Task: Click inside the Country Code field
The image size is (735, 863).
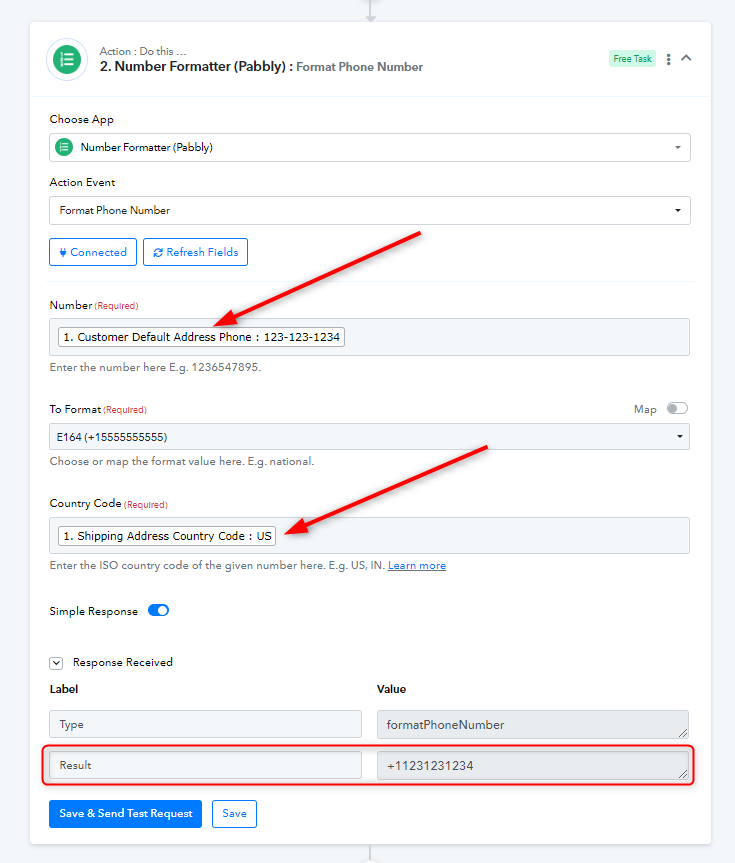Action: coord(481,536)
